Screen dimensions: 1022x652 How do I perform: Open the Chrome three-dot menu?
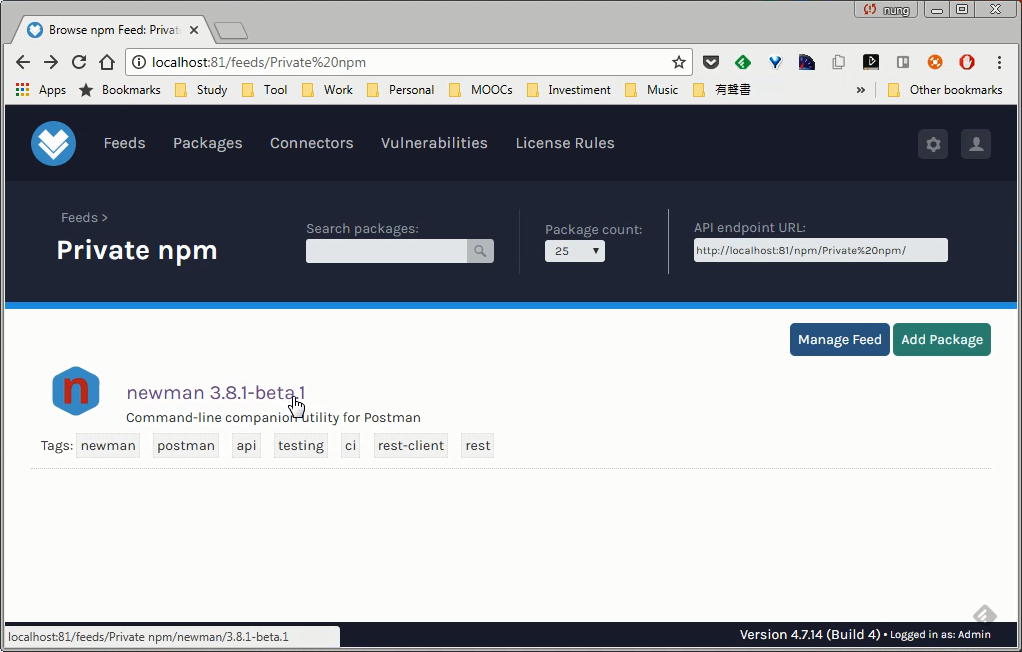pyautogui.click(x=999, y=62)
